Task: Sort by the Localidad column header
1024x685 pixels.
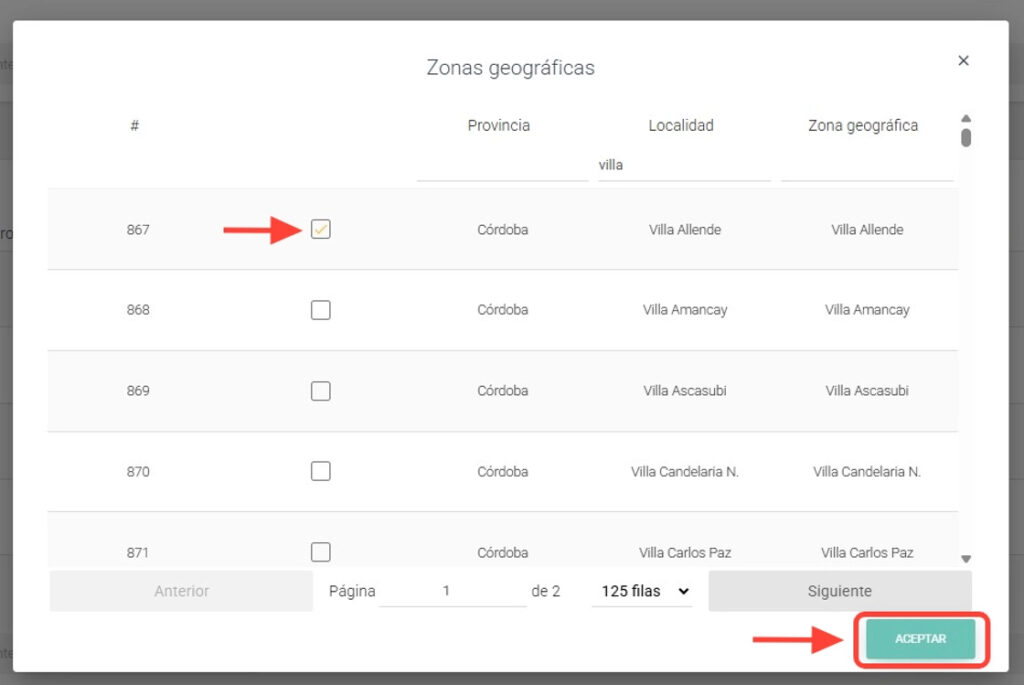Action: [x=680, y=126]
